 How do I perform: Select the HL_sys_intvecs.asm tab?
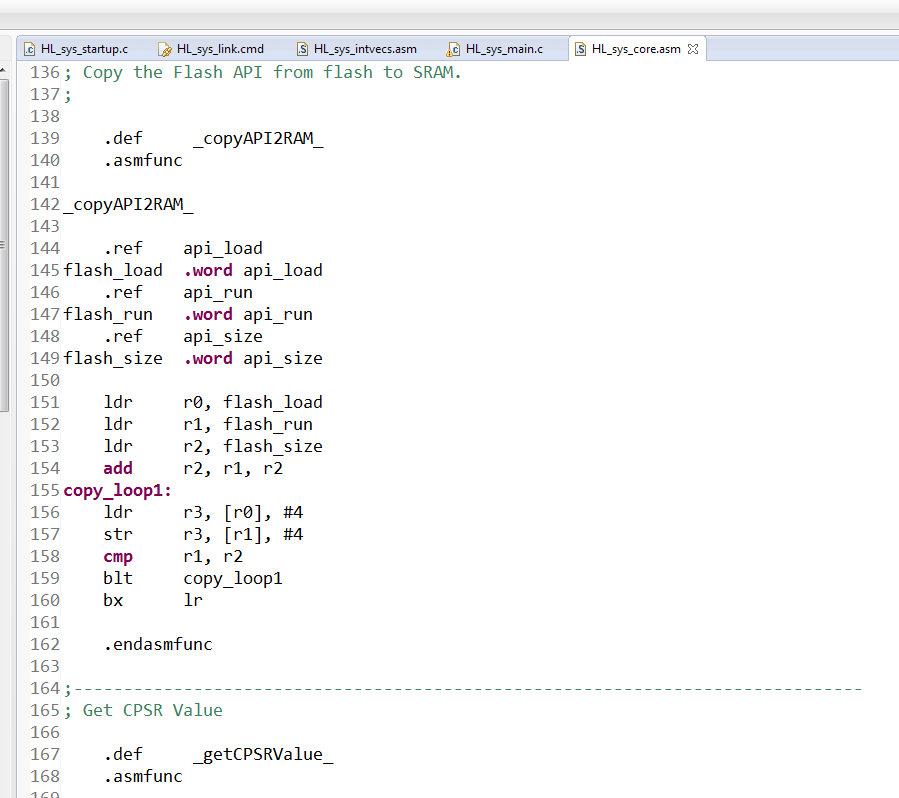[x=358, y=49]
